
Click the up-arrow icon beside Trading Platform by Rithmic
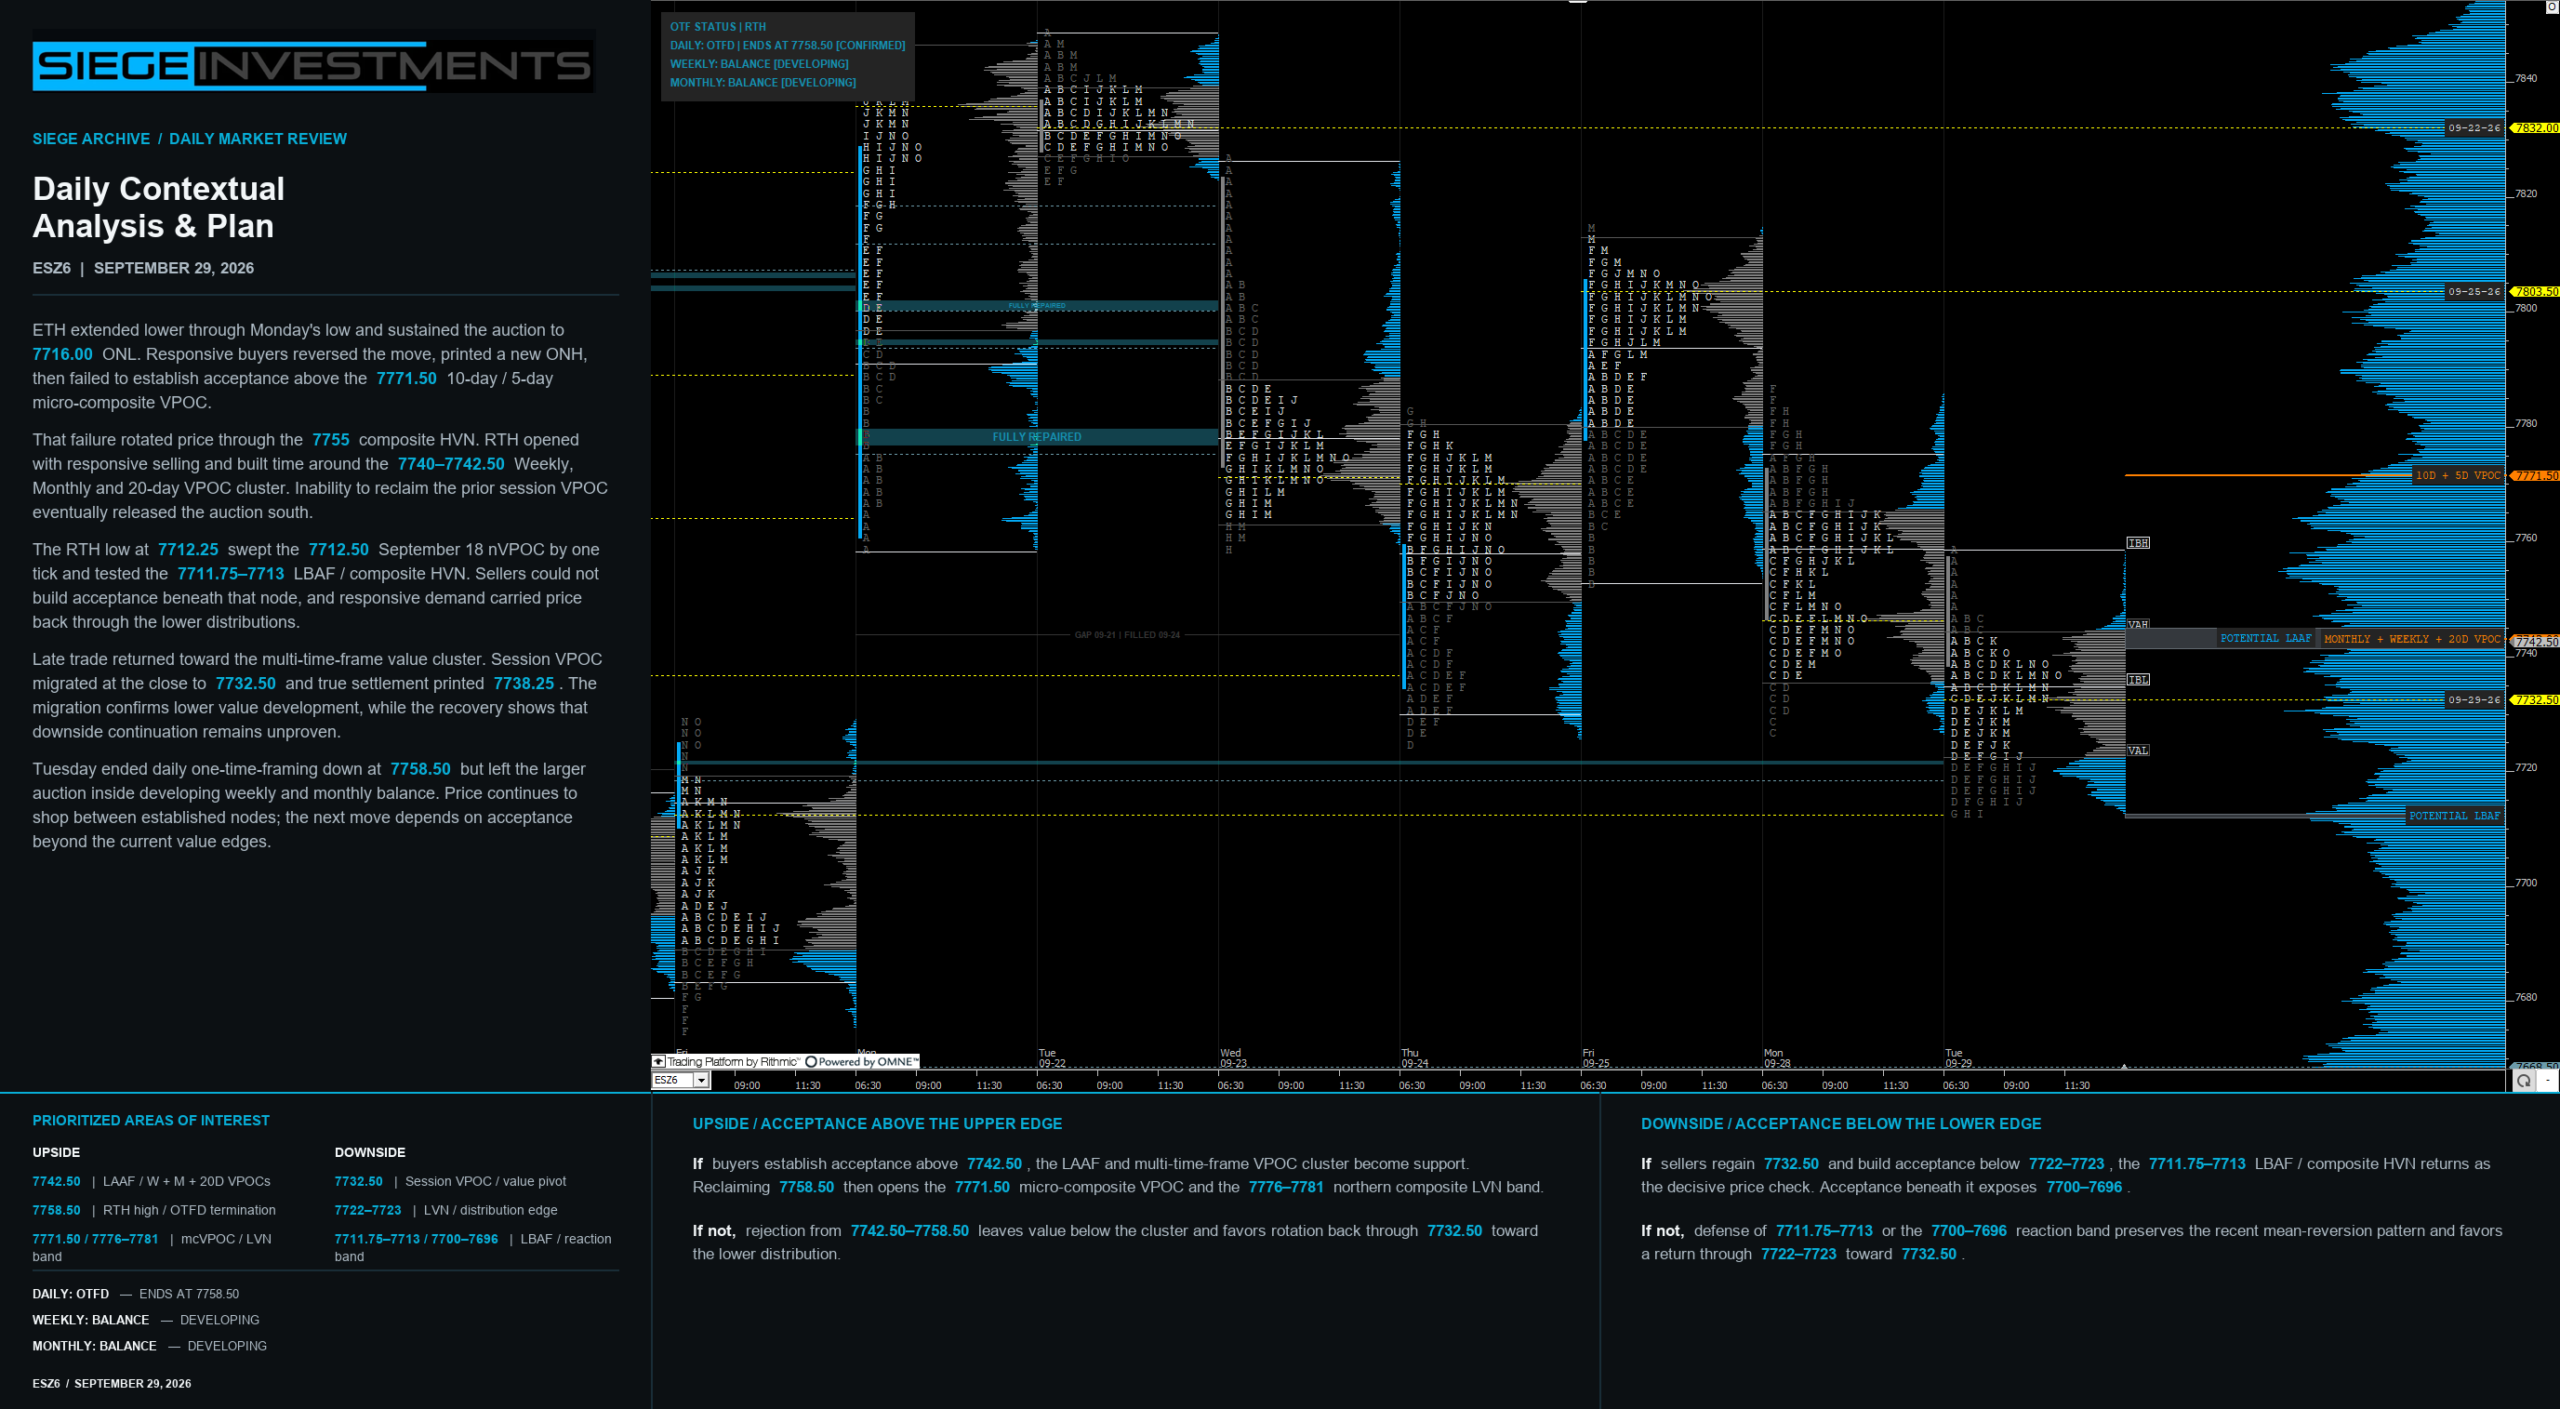pyautogui.click(x=658, y=1061)
